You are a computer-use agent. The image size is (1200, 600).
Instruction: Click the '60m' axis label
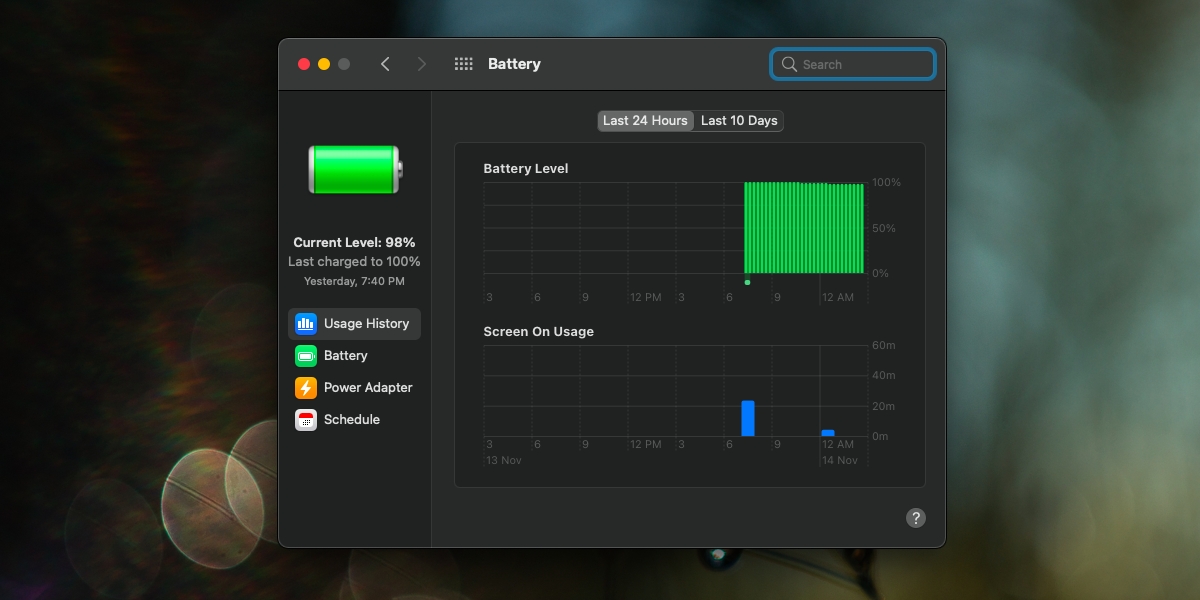coord(883,345)
